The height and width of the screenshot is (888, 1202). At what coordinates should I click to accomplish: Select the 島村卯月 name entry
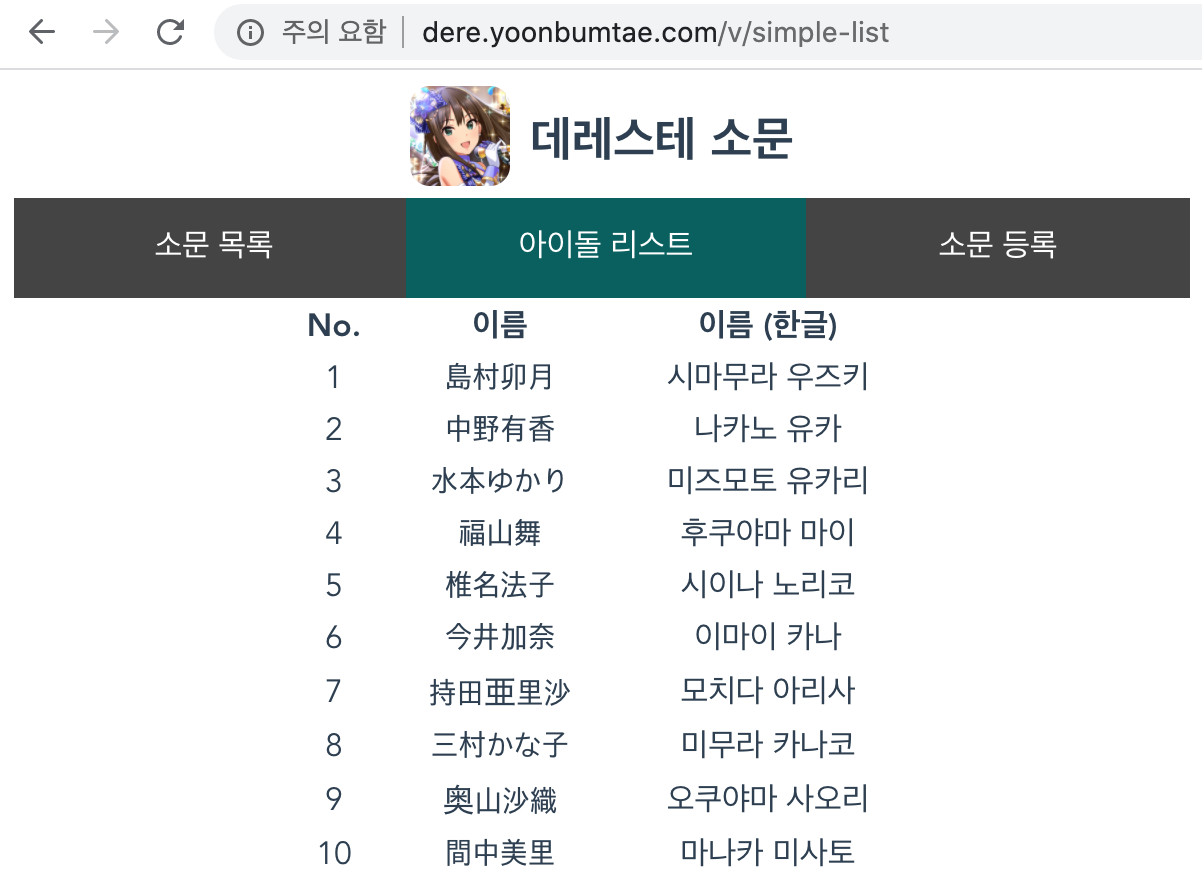(499, 377)
